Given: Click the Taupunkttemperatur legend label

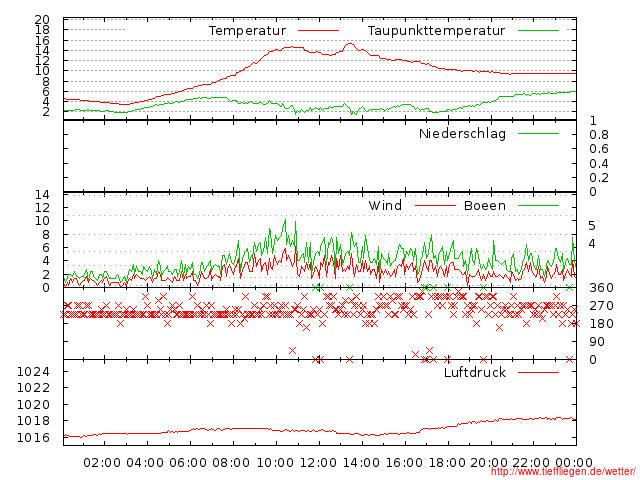Looking at the screenshot, I should (436, 31).
